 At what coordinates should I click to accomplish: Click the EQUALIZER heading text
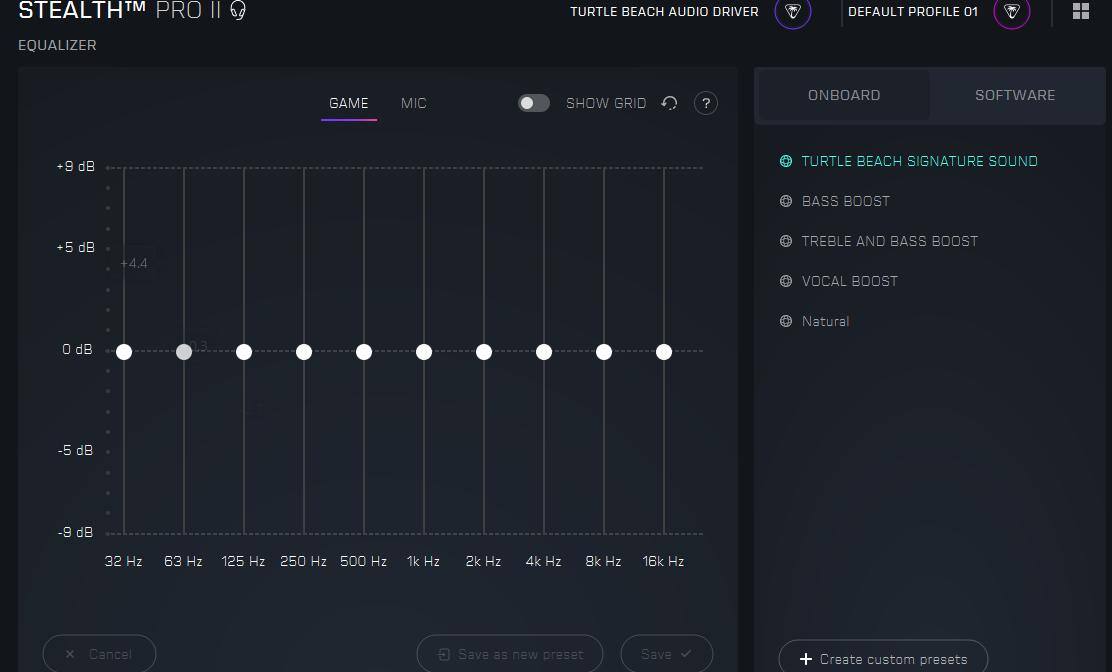pyautogui.click(x=57, y=45)
